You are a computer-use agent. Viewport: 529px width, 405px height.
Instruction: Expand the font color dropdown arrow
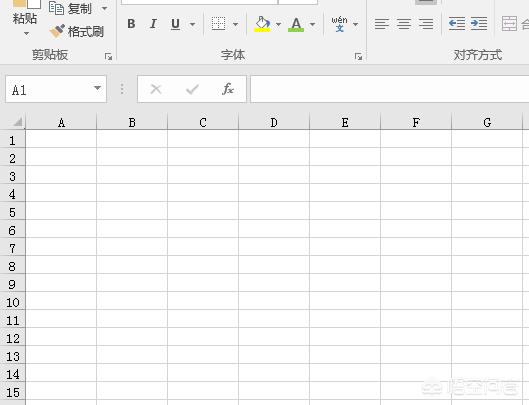click(x=312, y=24)
